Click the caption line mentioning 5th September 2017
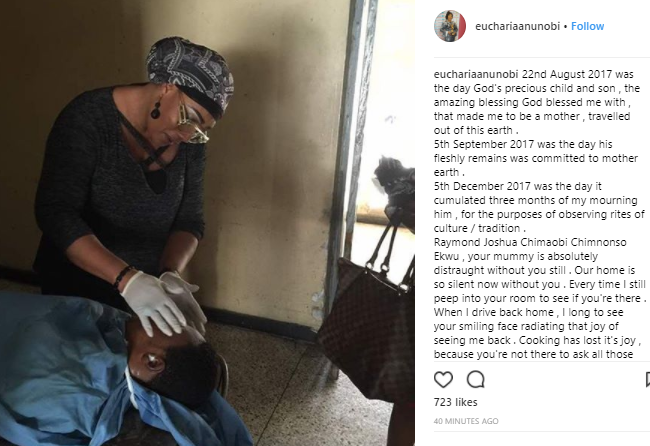The image size is (650, 446). click(523, 144)
